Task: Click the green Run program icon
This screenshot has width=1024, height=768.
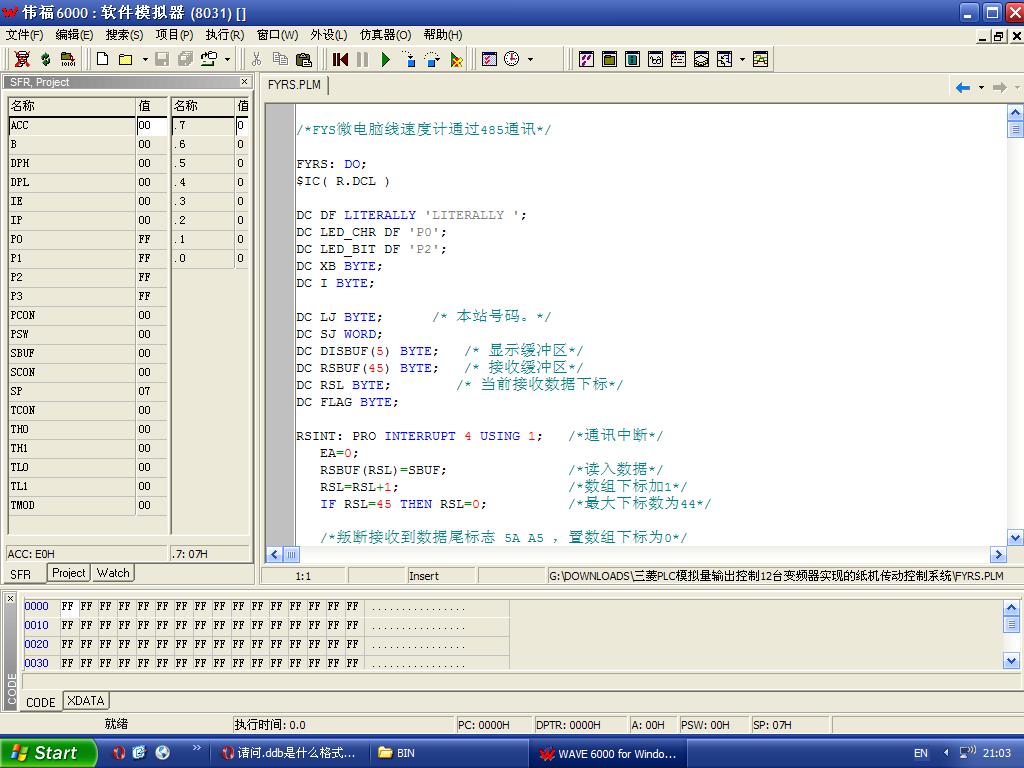Action: tap(386, 60)
